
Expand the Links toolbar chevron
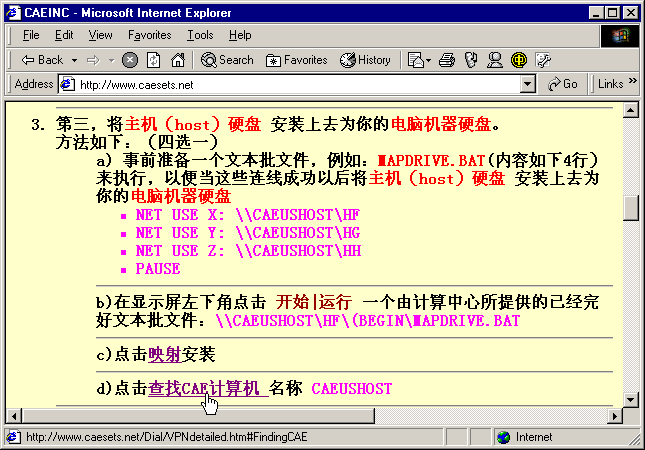pos(634,84)
